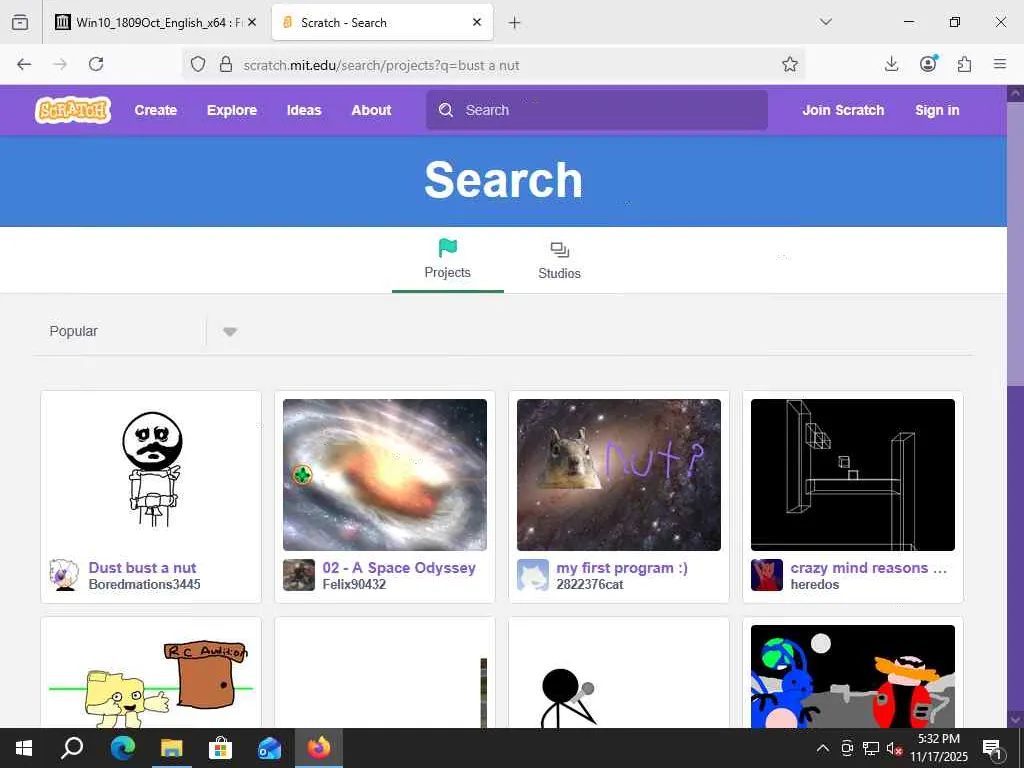The image size is (1024, 768).
Task: Click the Dust bust a nut thumbnail
Action: (x=151, y=475)
